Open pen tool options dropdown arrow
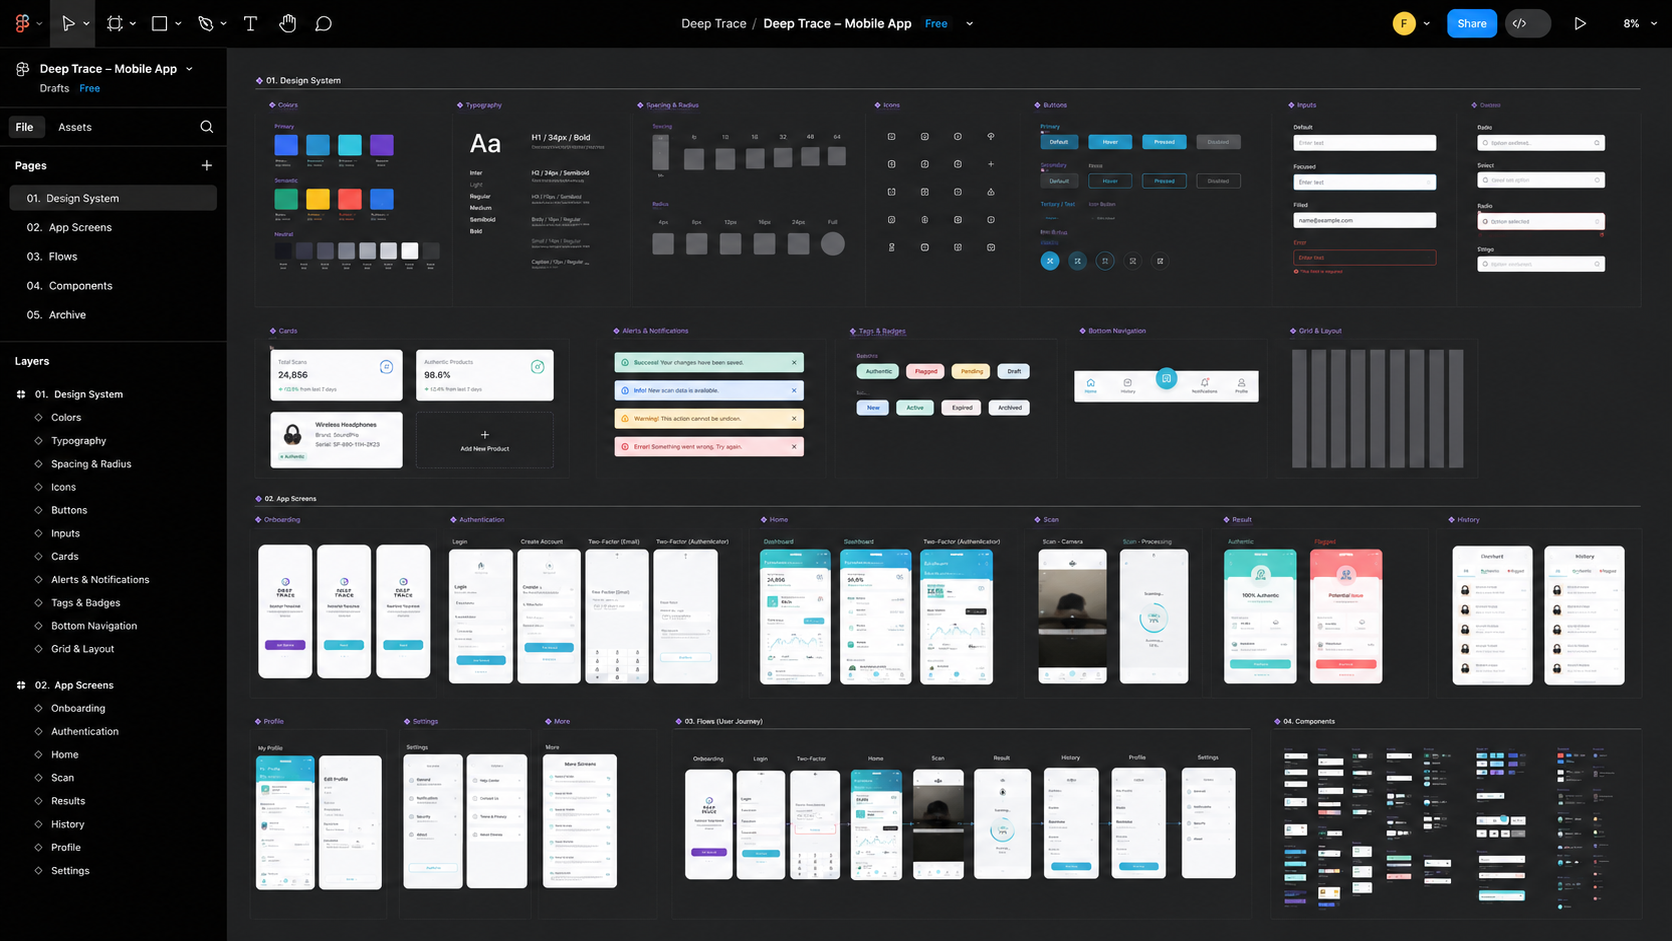Screen dimensions: 1672x941 223,24
